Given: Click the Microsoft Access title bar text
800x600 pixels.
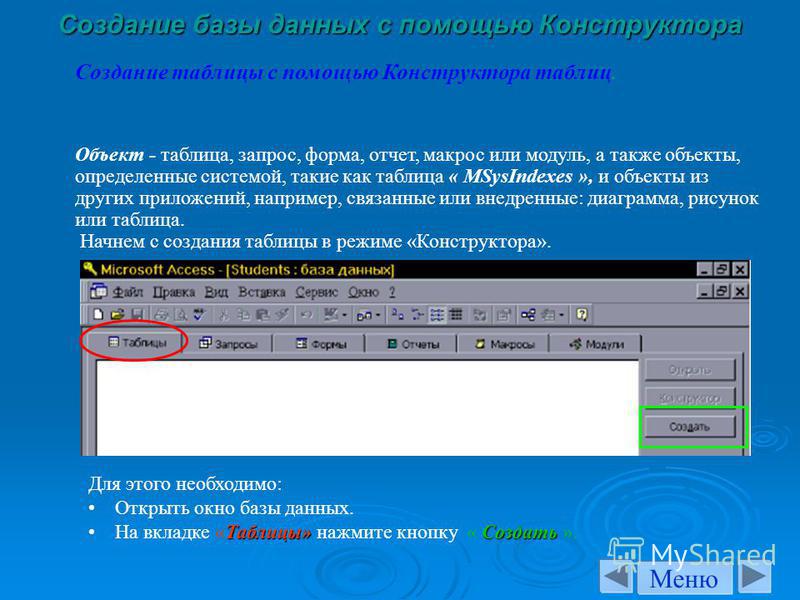Looking at the screenshot, I should [x=247, y=269].
